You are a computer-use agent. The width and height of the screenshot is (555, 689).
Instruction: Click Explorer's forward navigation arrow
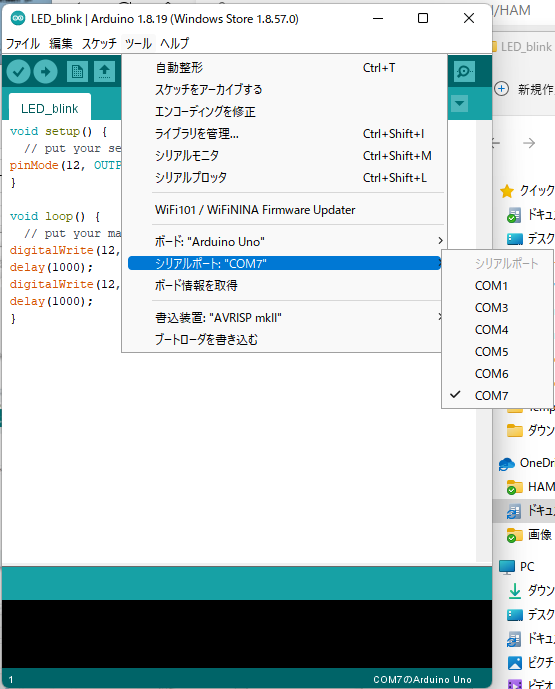coord(529,143)
